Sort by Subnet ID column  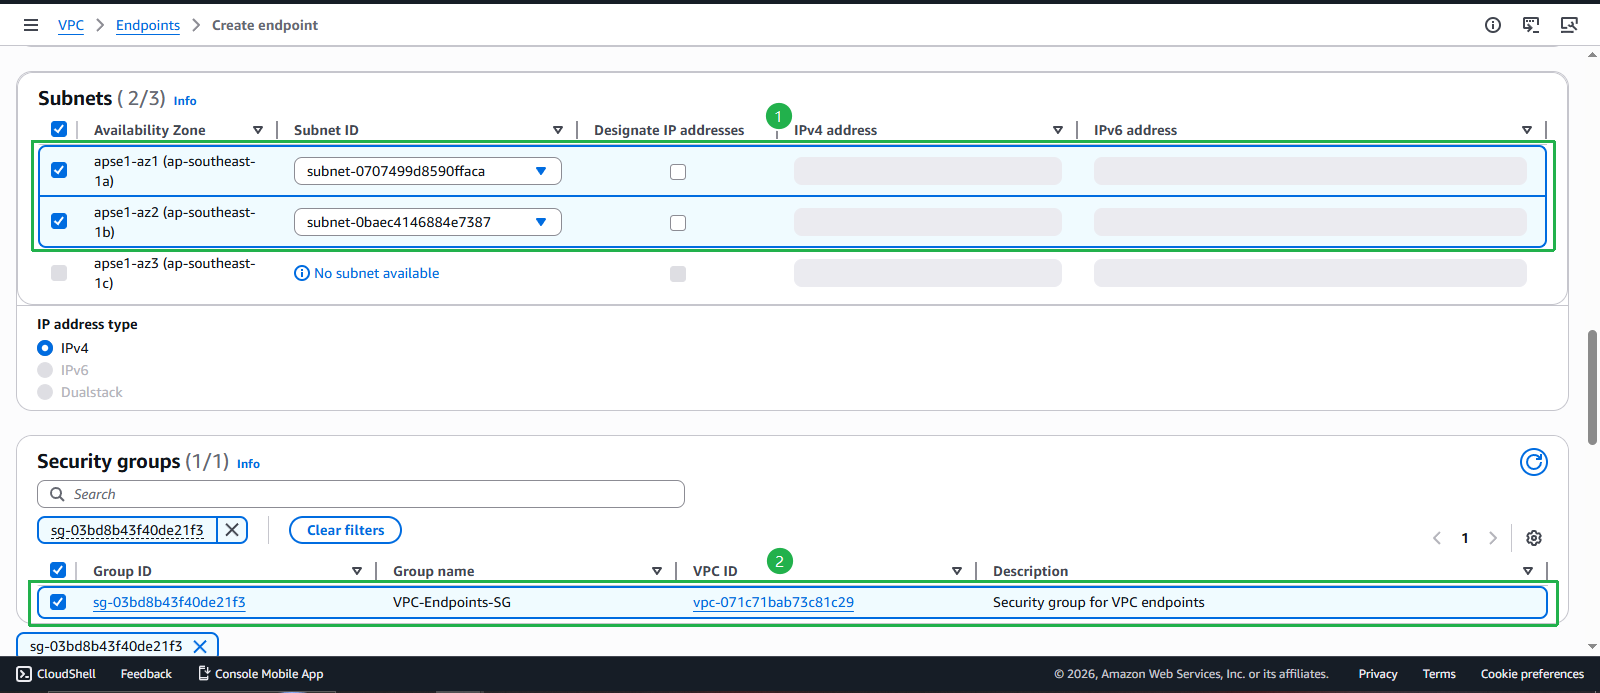(x=558, y=130)
